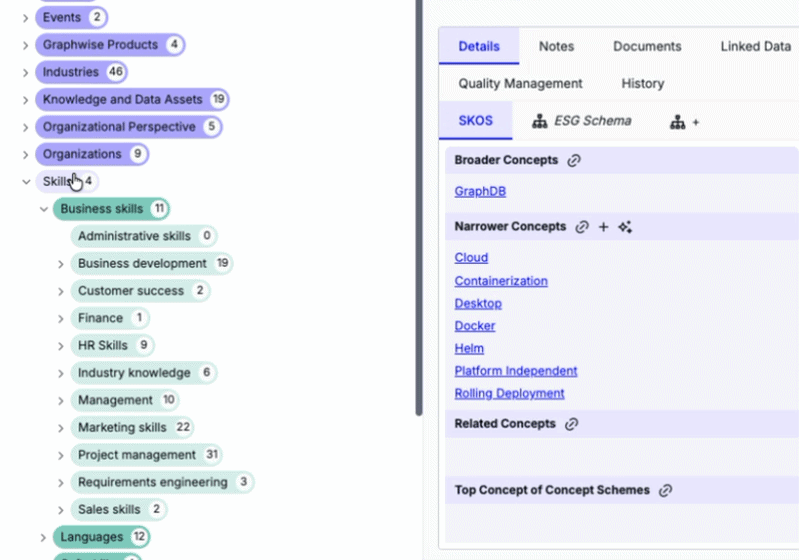This screenshot has width=799, height=560.
Task: Open the Linked Data tab
Action: click(x=755, y=46)
